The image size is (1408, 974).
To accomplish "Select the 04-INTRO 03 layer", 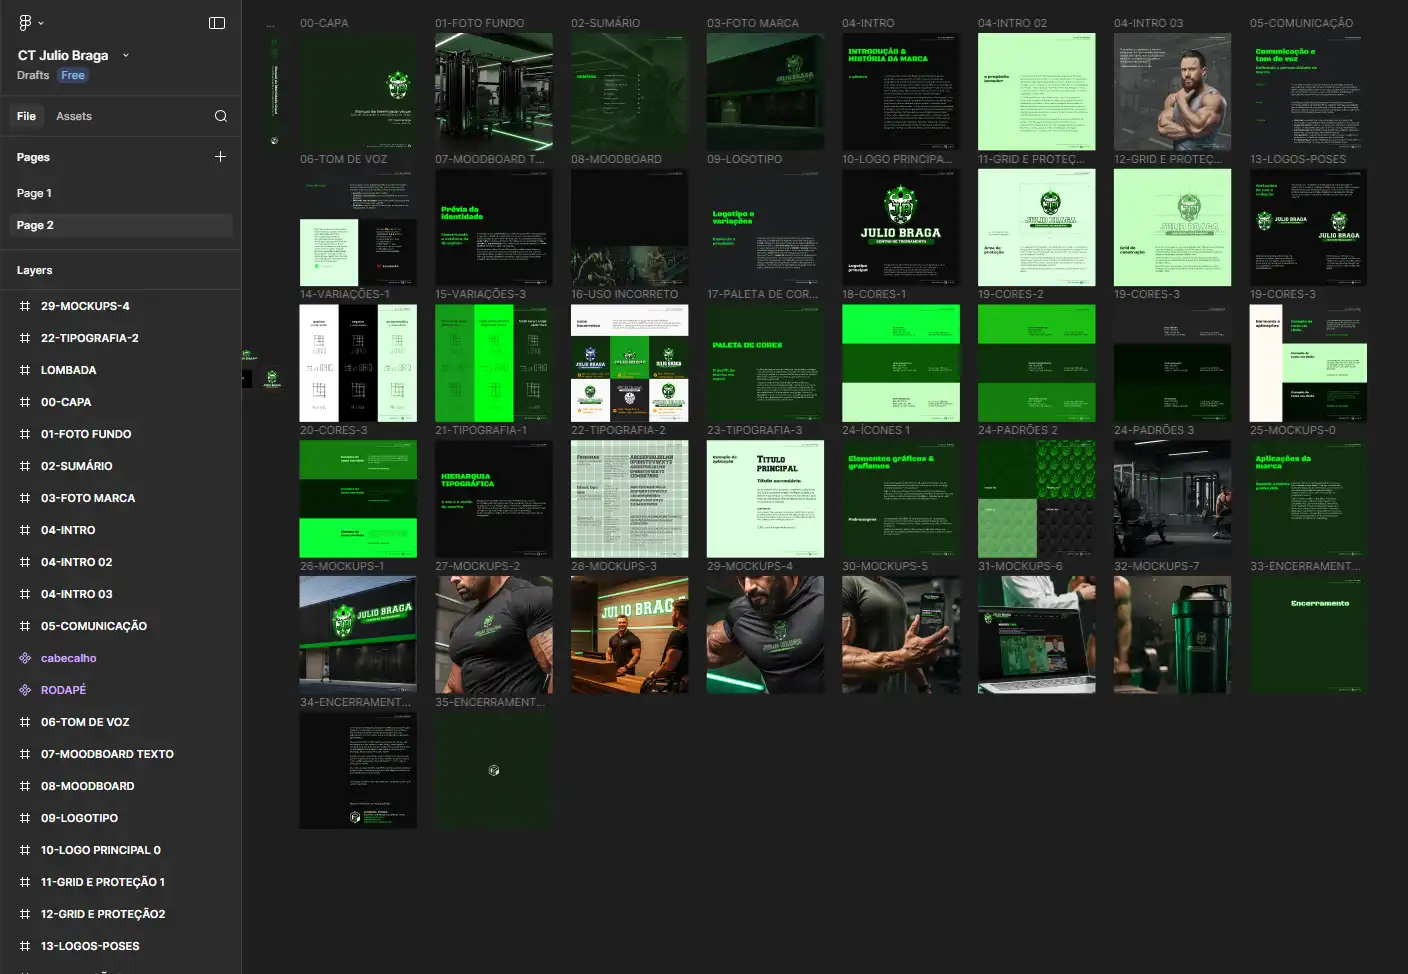I will (x=76, y=594).
